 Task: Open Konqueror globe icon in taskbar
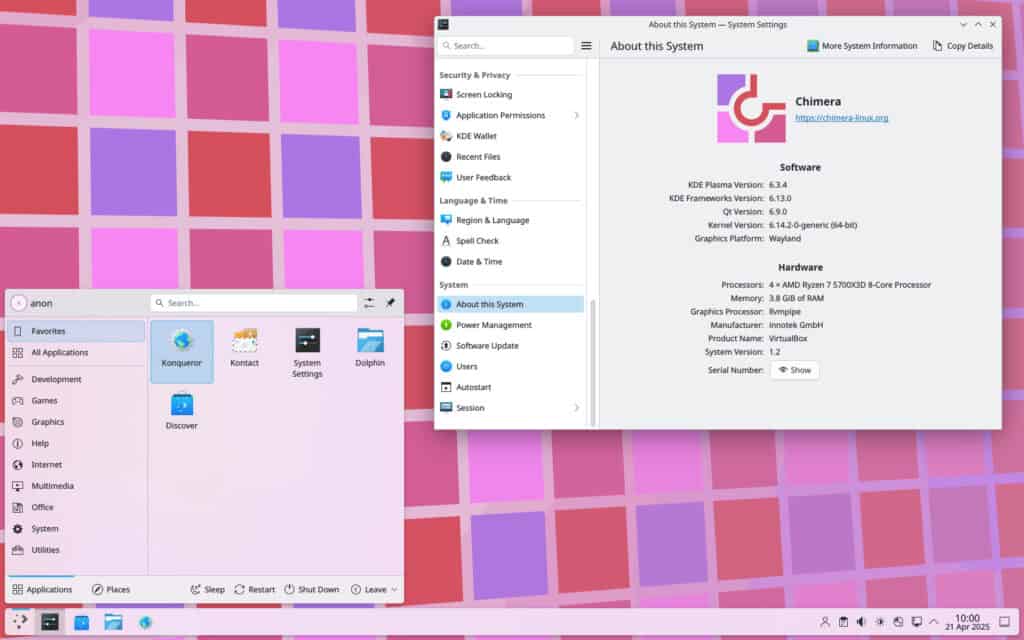point(145,622)
